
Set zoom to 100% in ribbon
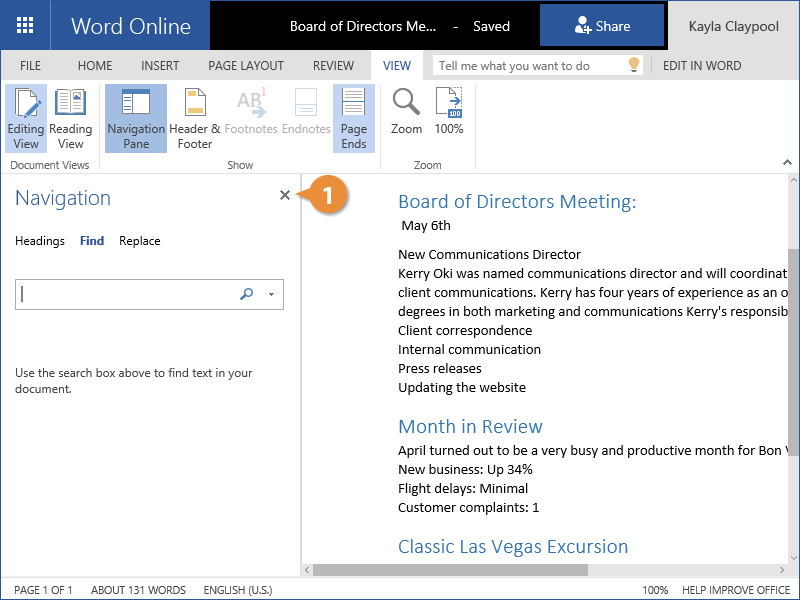coord(449,111)
